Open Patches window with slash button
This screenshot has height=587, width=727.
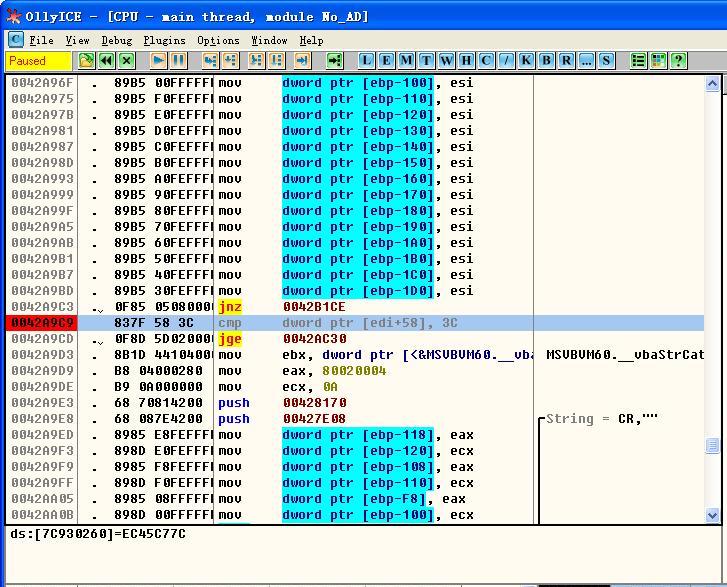pyautogui.click(x=506, y=61)
